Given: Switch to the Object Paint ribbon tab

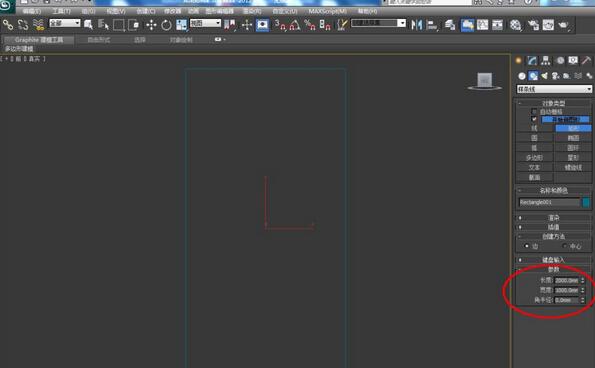Looking at the screenshot, I should tap(181, 40).
